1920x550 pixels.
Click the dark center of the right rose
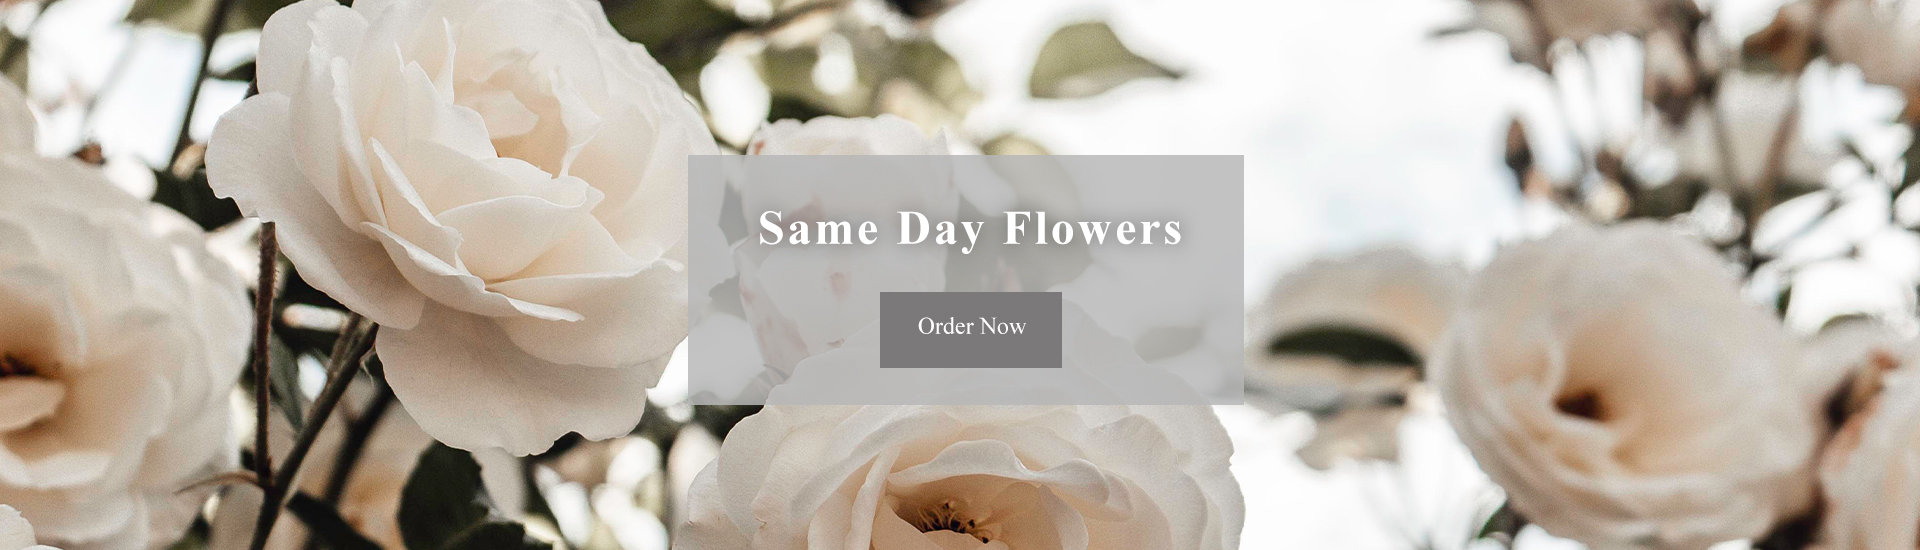coord(1580,405)
